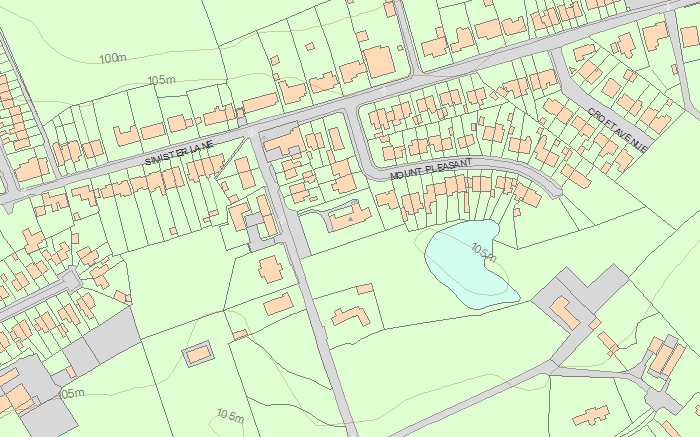The width and height of the screenshot is (700, 437).
Task: Click the Simister Lane road label
Action: (x=179, y=153)
